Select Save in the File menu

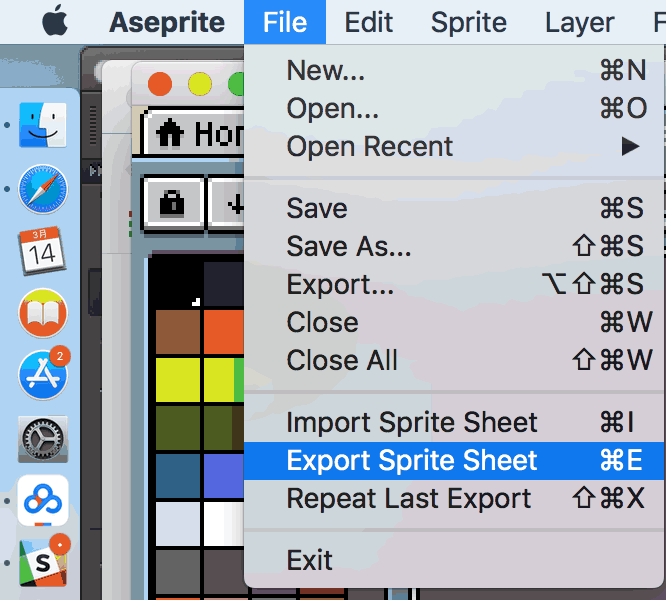pos(454,208)
